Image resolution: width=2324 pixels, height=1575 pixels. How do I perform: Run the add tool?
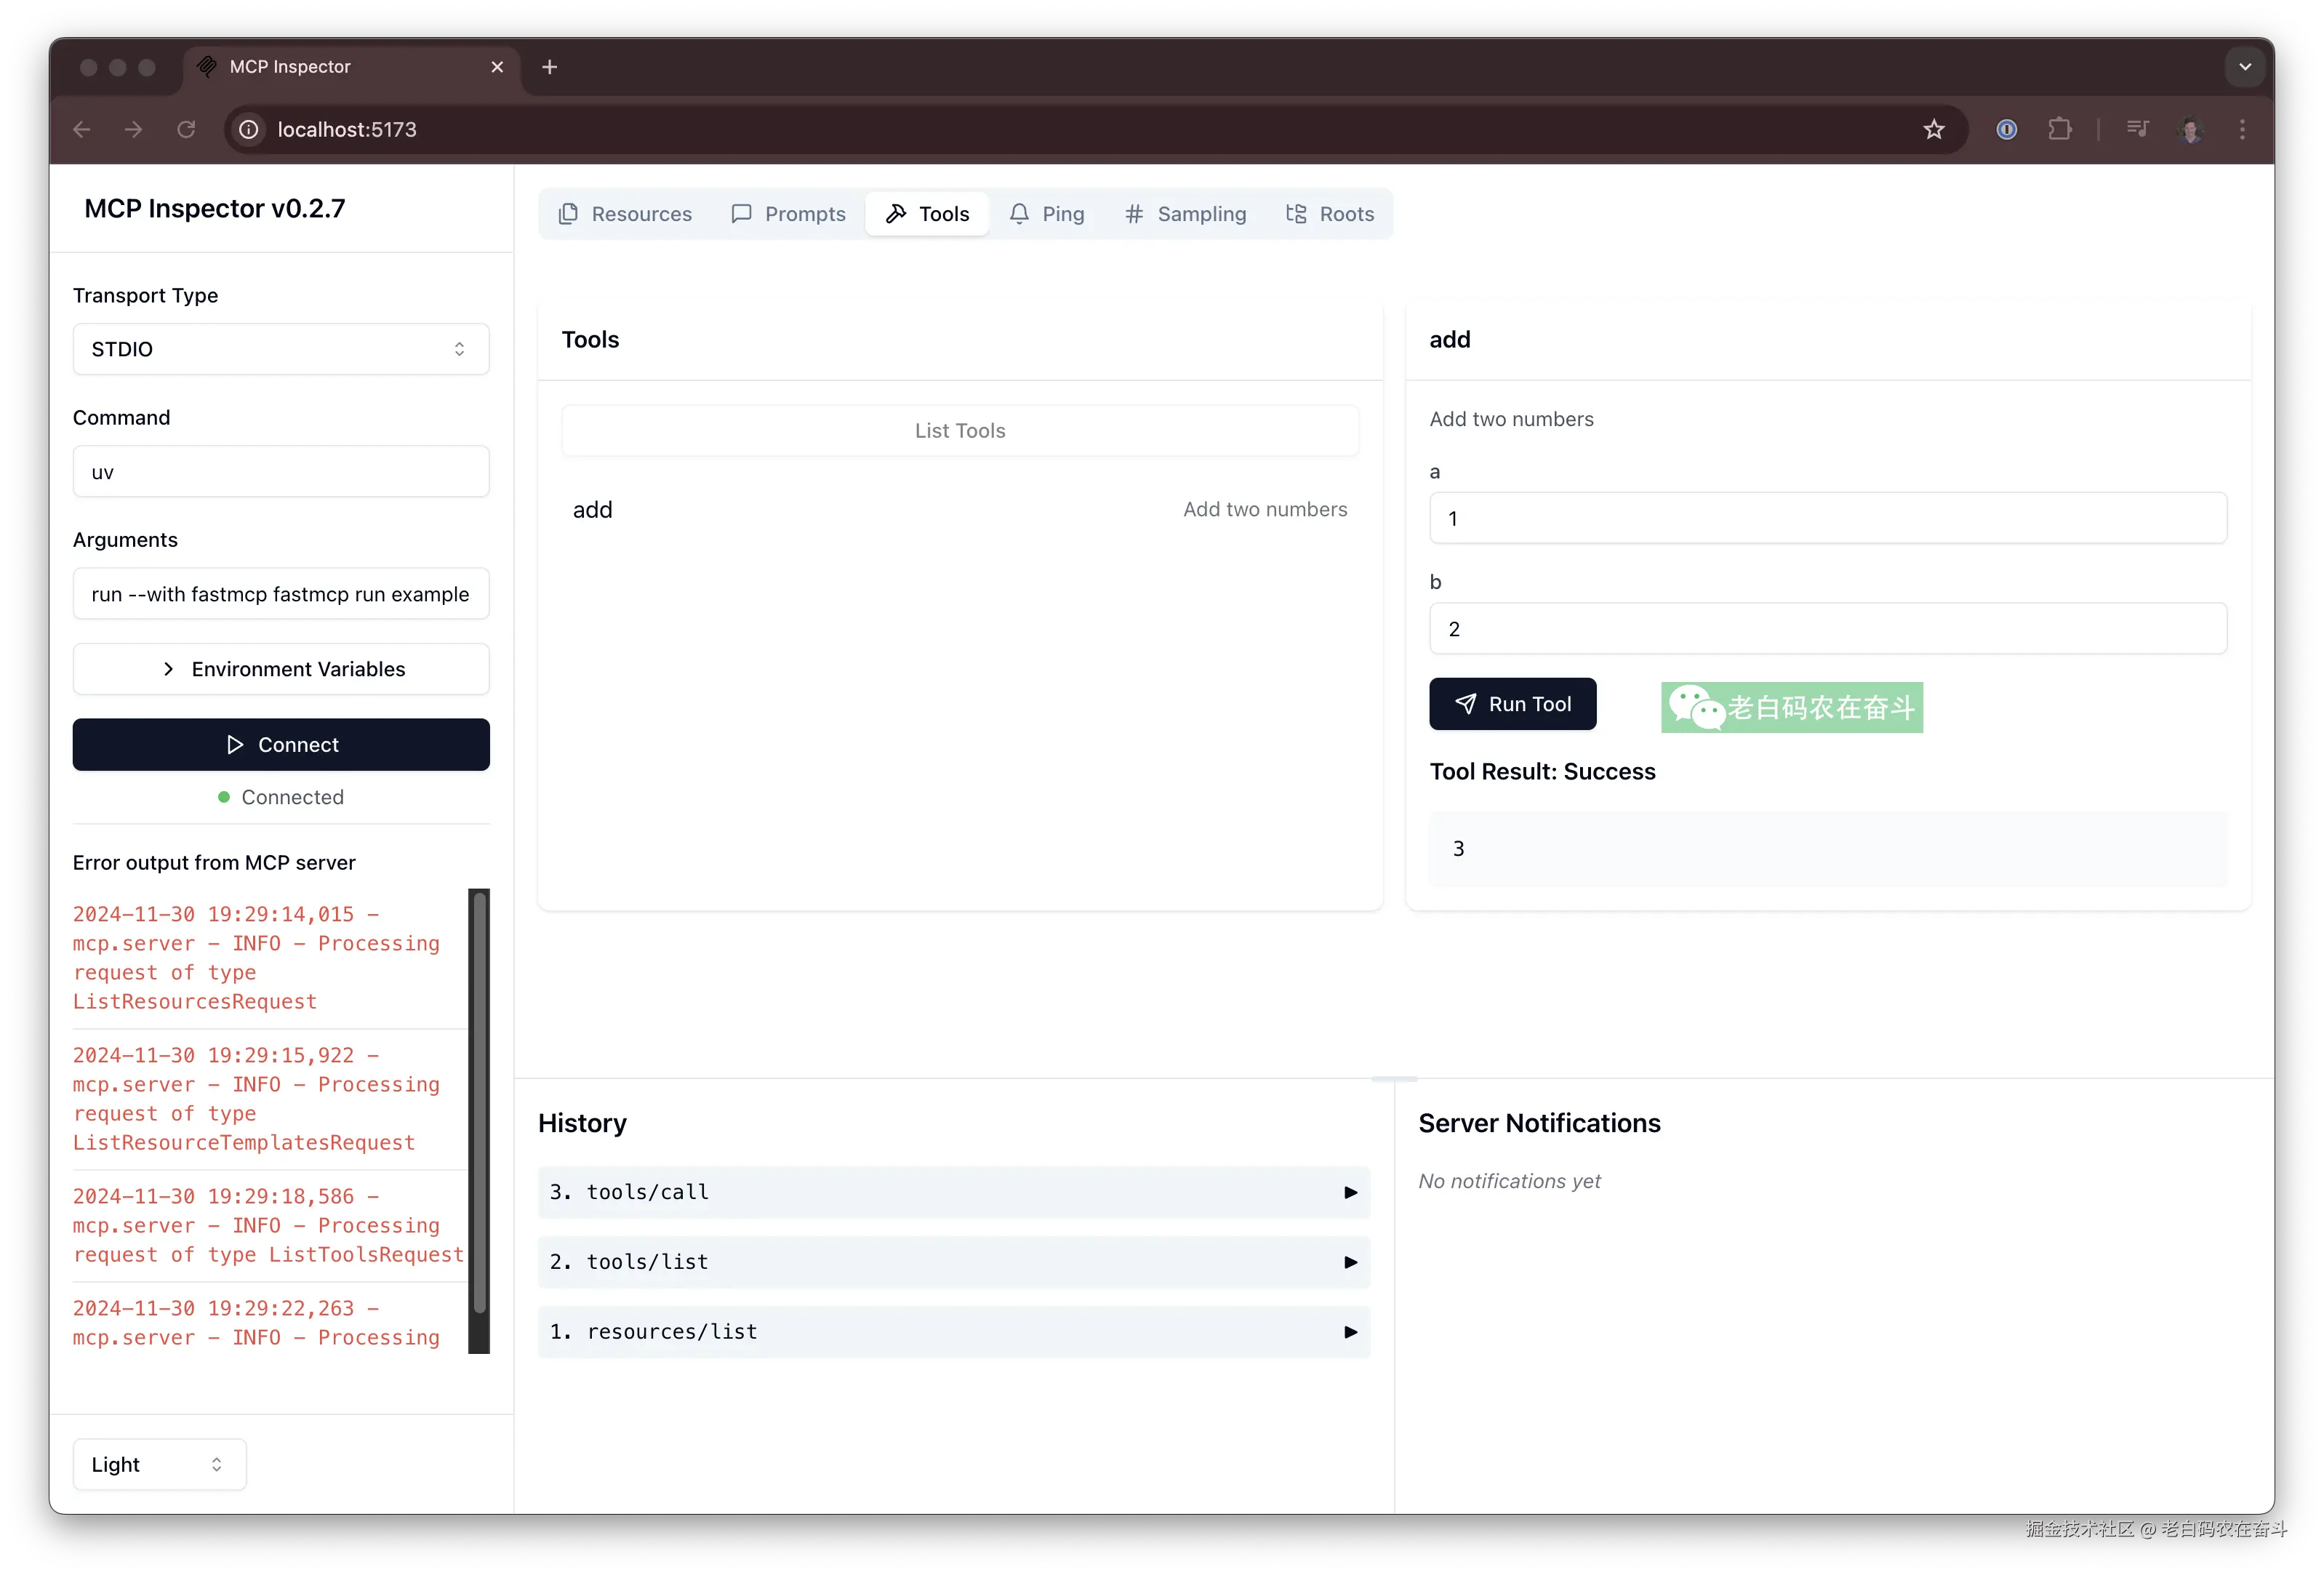pos(1512,703)
